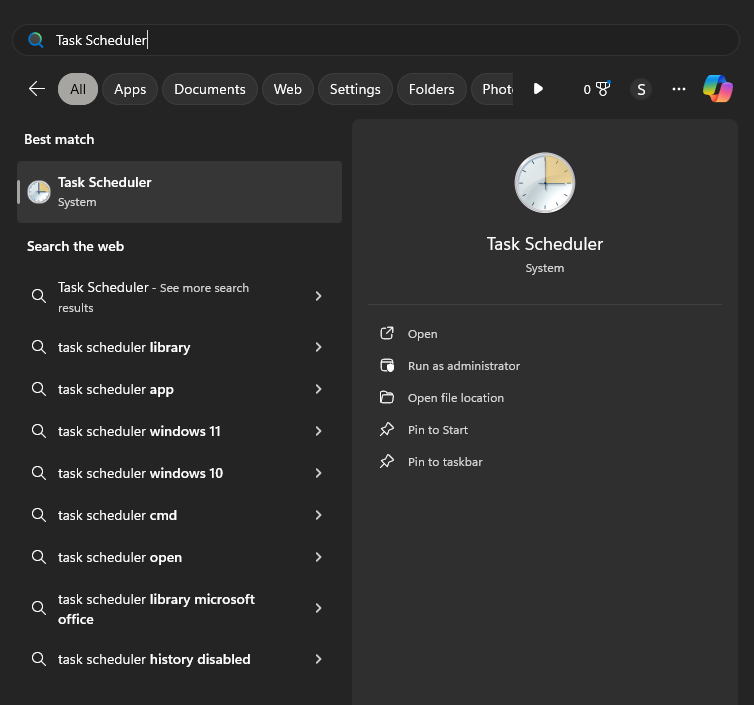754x705 pixels.
Task: Expand chevron for 'task scheduler cmd'
Action: tap(318, 515)
